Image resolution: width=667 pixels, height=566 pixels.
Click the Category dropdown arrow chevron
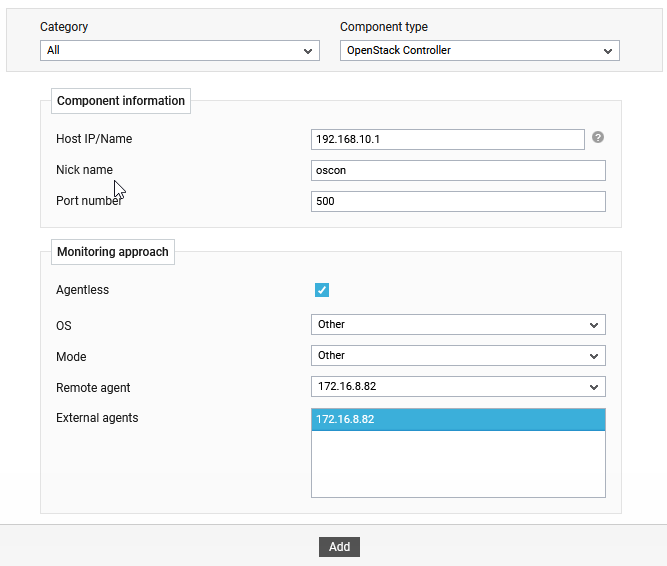[x=308, y=51]
